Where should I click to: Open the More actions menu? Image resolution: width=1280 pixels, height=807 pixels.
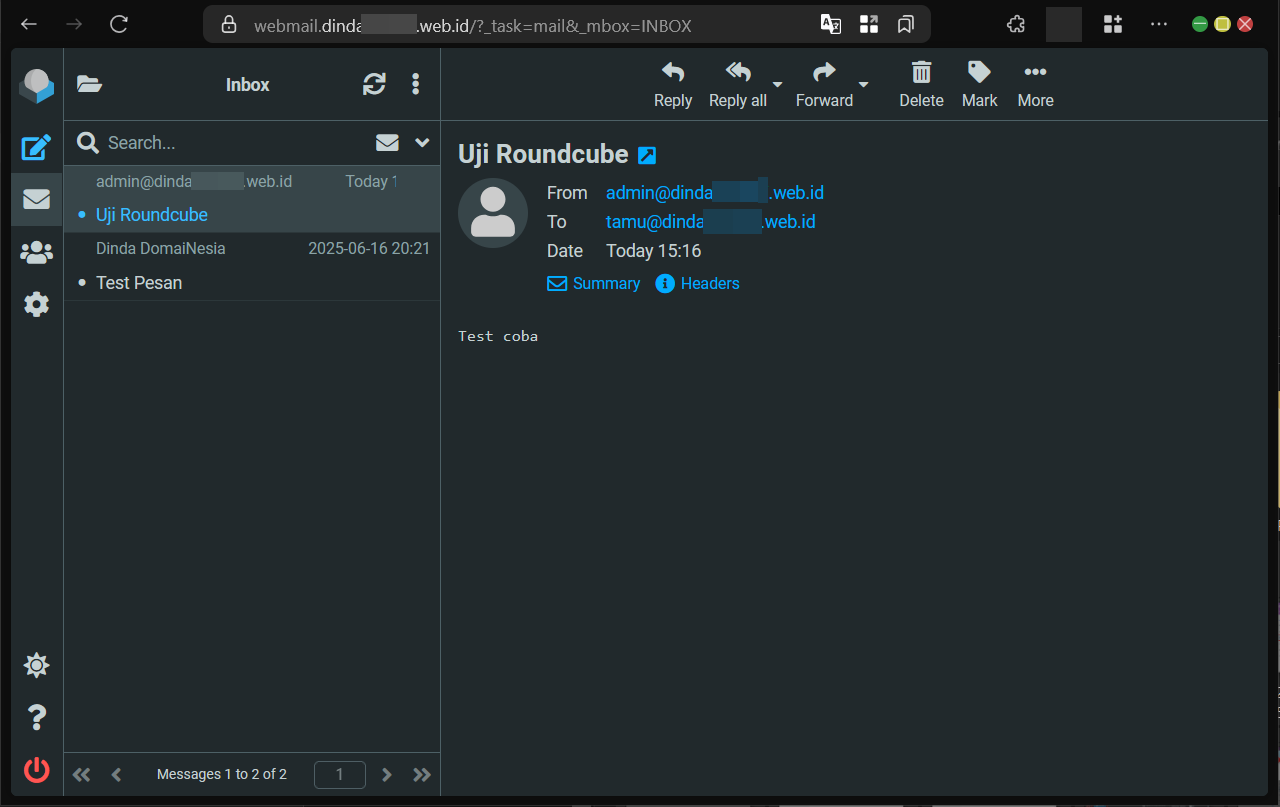1035,84
